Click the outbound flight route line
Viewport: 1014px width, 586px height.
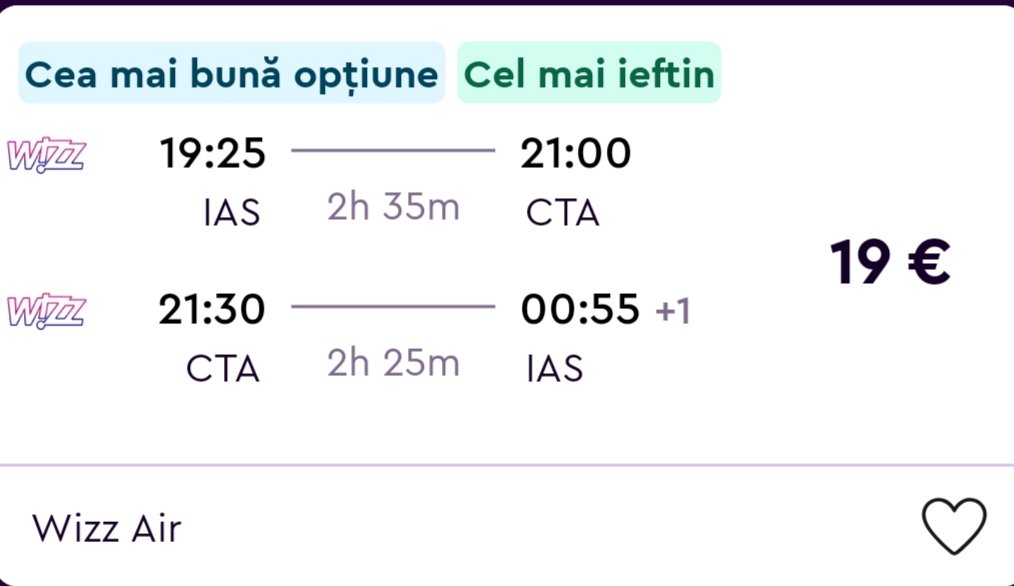point(393,152)
